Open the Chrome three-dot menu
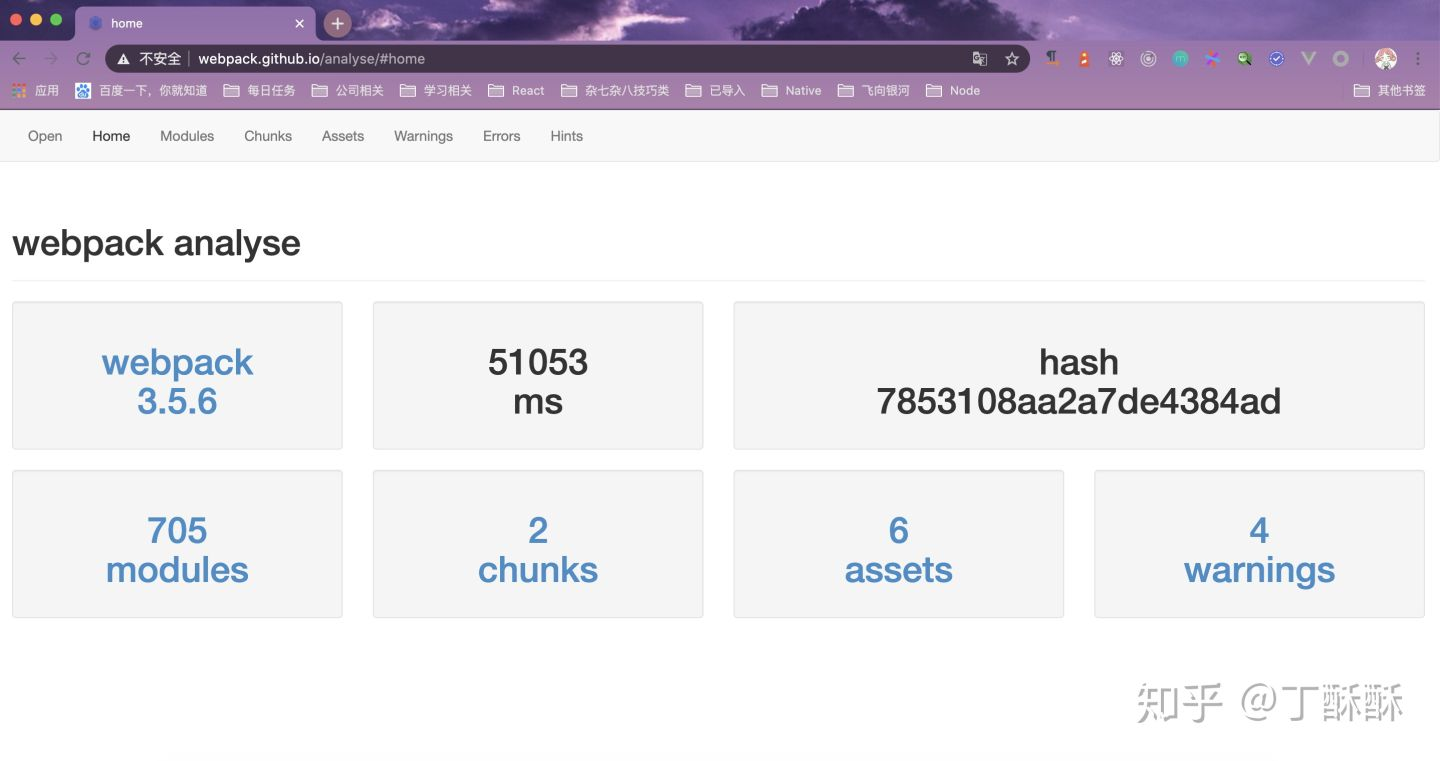1440x761 pixels. tap(1418, 59)
